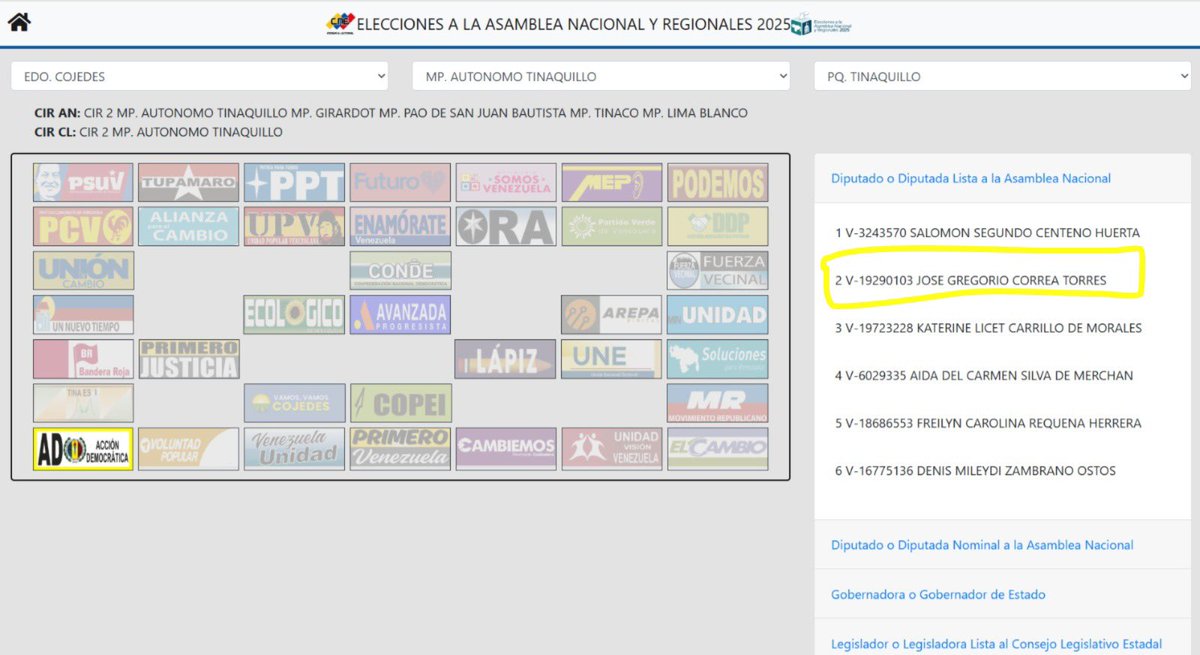This screenshot has height=655, width=1200.
Task: Click the CIR AN circuit description line
Action: coord(391,113)
